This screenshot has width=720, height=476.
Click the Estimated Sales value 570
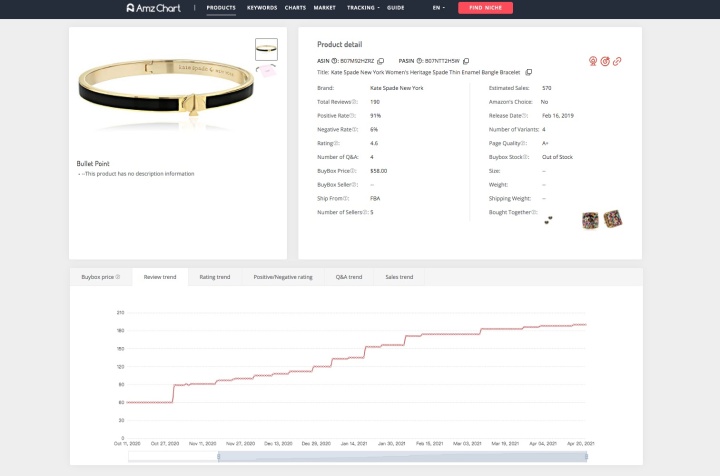pyautogui.click(x=546, y=88)
